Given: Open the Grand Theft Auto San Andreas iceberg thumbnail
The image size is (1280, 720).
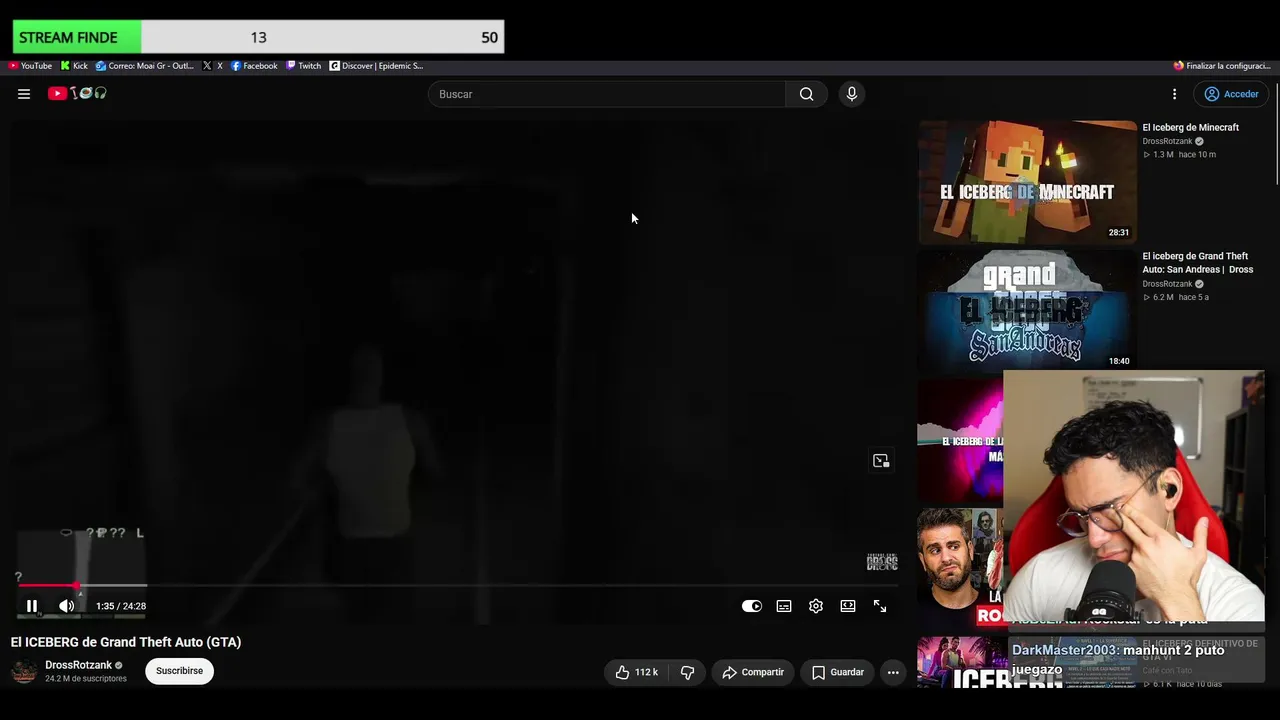Looking at the screenshot, I should [1027, 310].
